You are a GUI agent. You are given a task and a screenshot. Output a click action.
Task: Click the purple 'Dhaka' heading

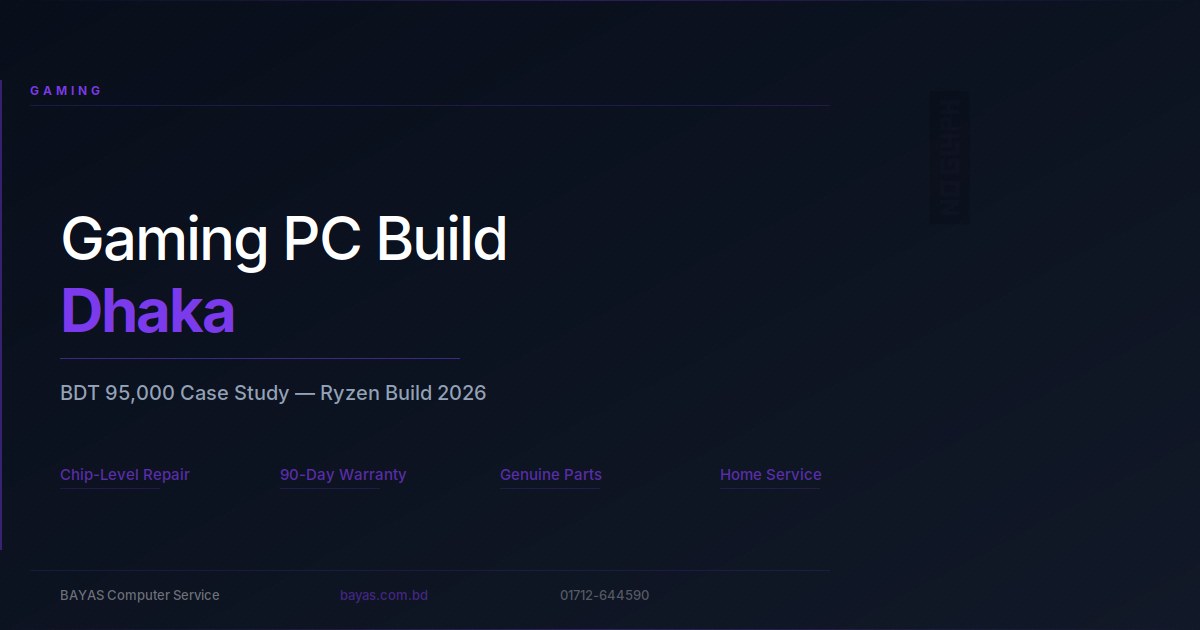pos(148,311)
